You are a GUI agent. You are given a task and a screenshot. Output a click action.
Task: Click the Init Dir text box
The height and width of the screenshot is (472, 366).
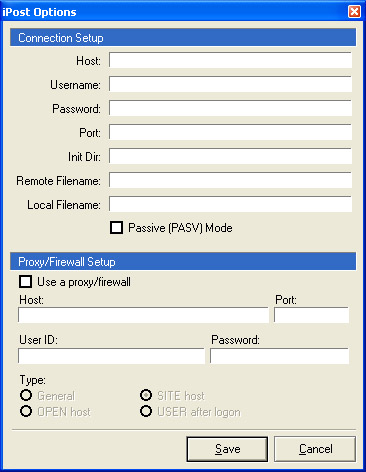point(230,156)
